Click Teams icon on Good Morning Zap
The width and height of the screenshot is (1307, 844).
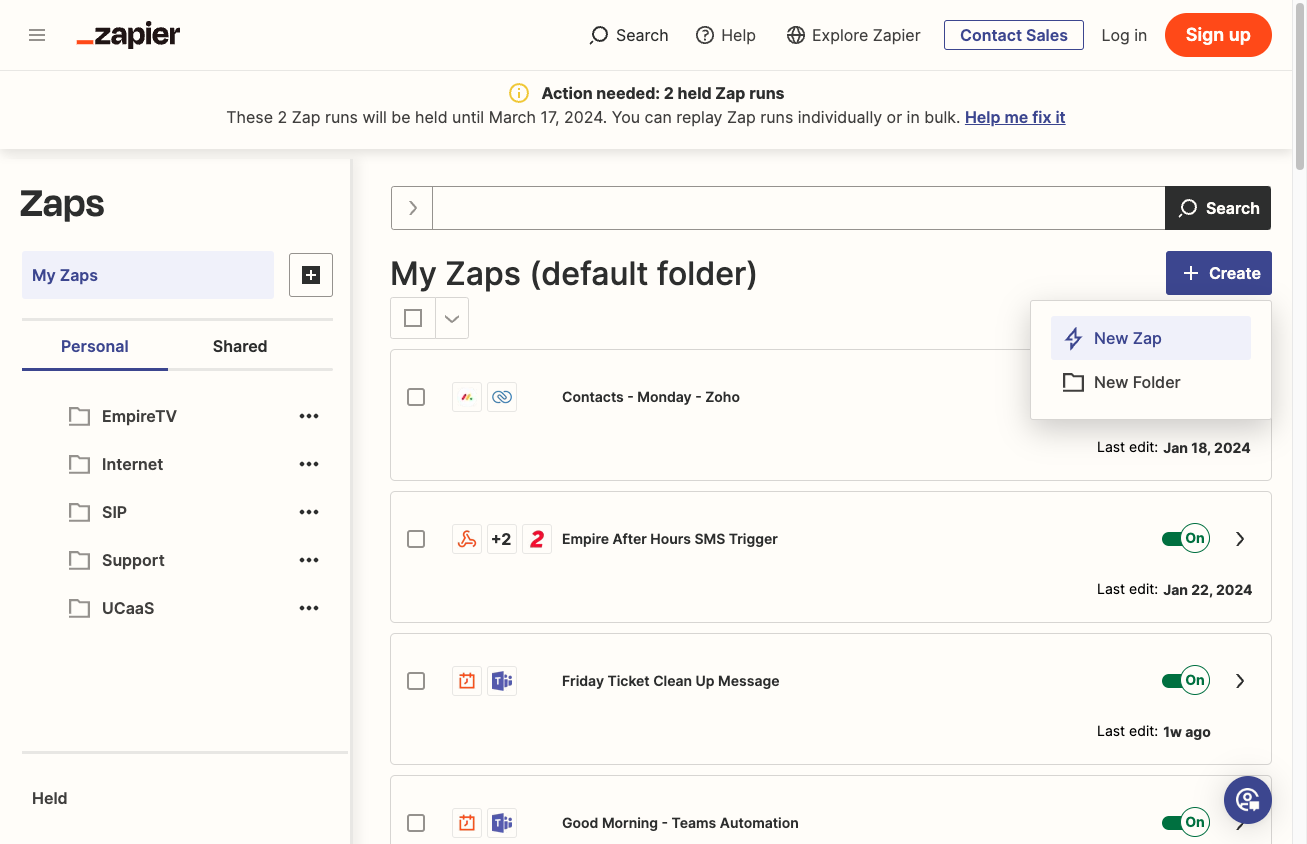click(502, 823)
